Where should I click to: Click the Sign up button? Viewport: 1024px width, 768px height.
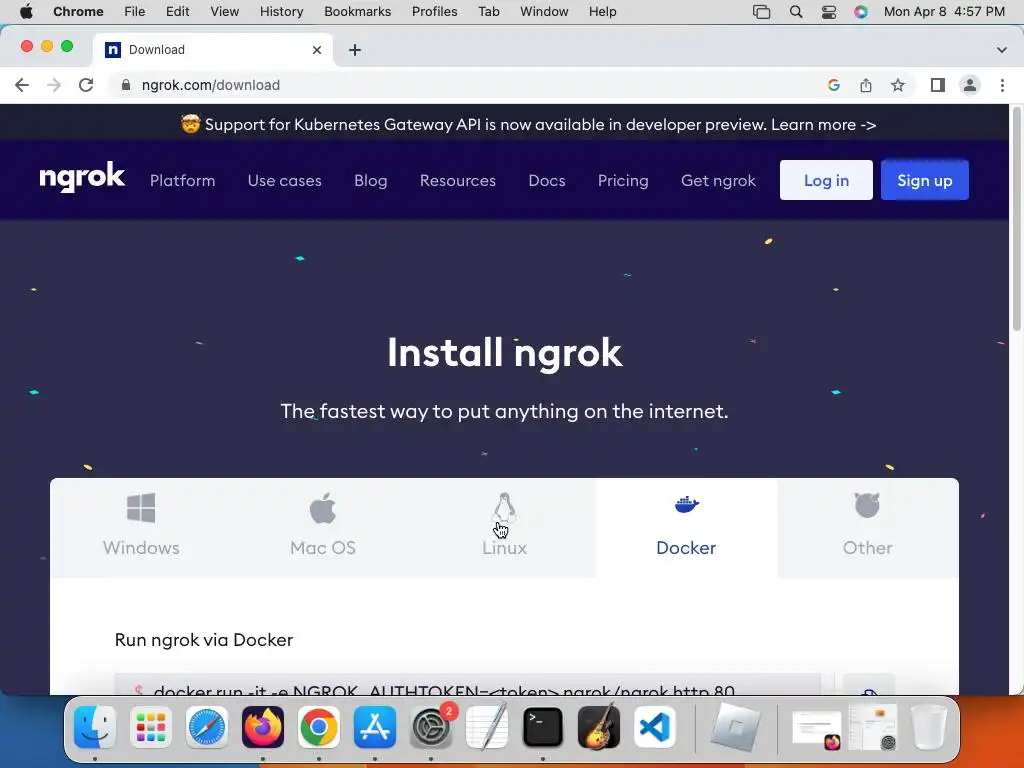tap(924, 180)
